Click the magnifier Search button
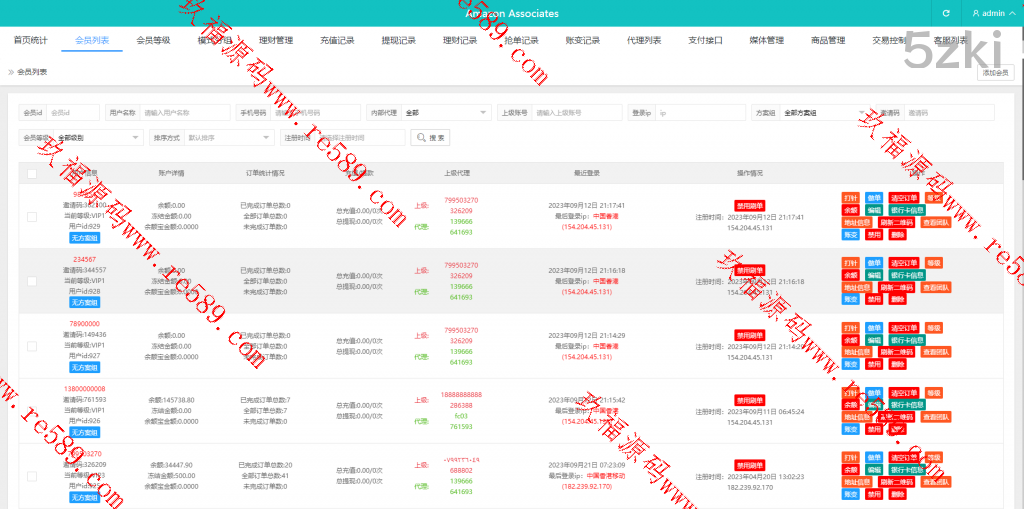The width and height of the screenshot is (1024, 509). click(431, 137)
